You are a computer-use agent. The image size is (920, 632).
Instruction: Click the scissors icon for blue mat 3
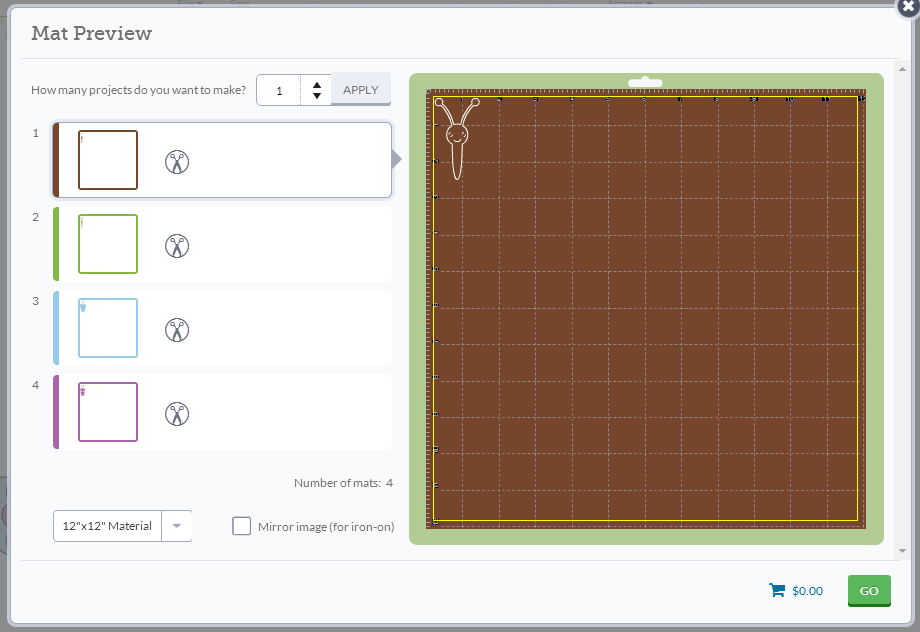click(x=177, y=329)
